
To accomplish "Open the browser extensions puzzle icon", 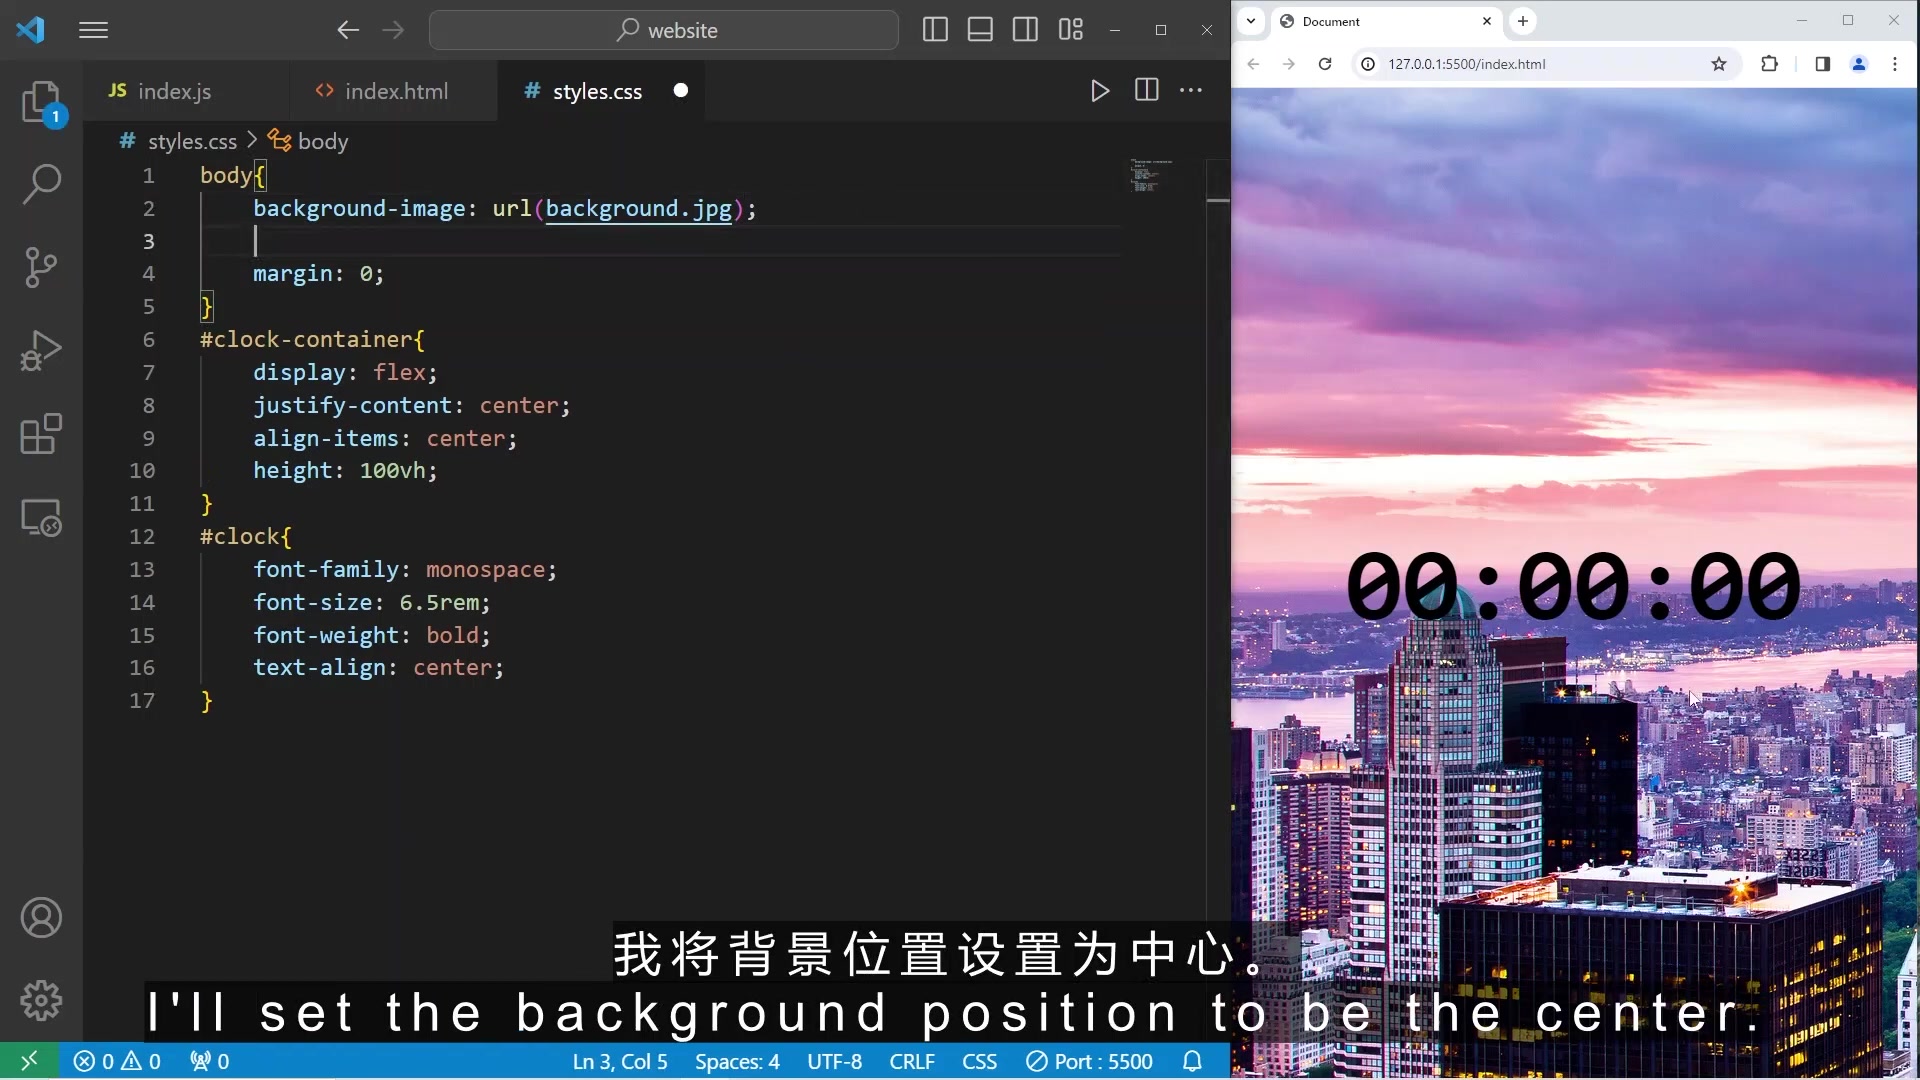I will click(1769, 64).
